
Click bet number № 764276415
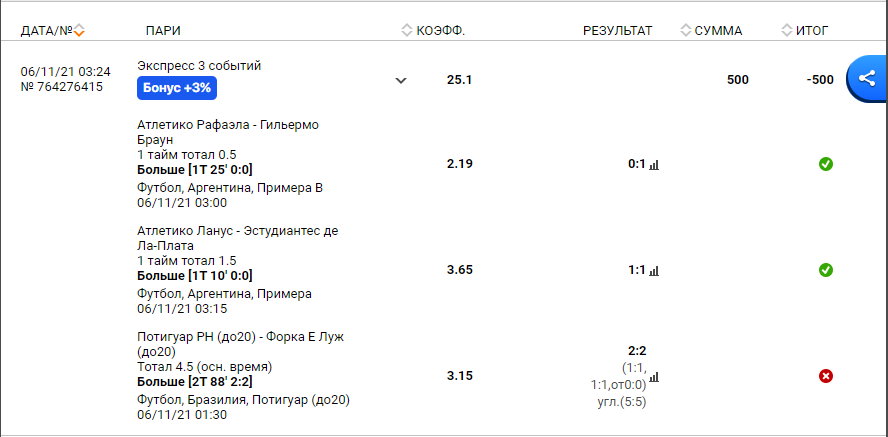[x=62, y=87]
